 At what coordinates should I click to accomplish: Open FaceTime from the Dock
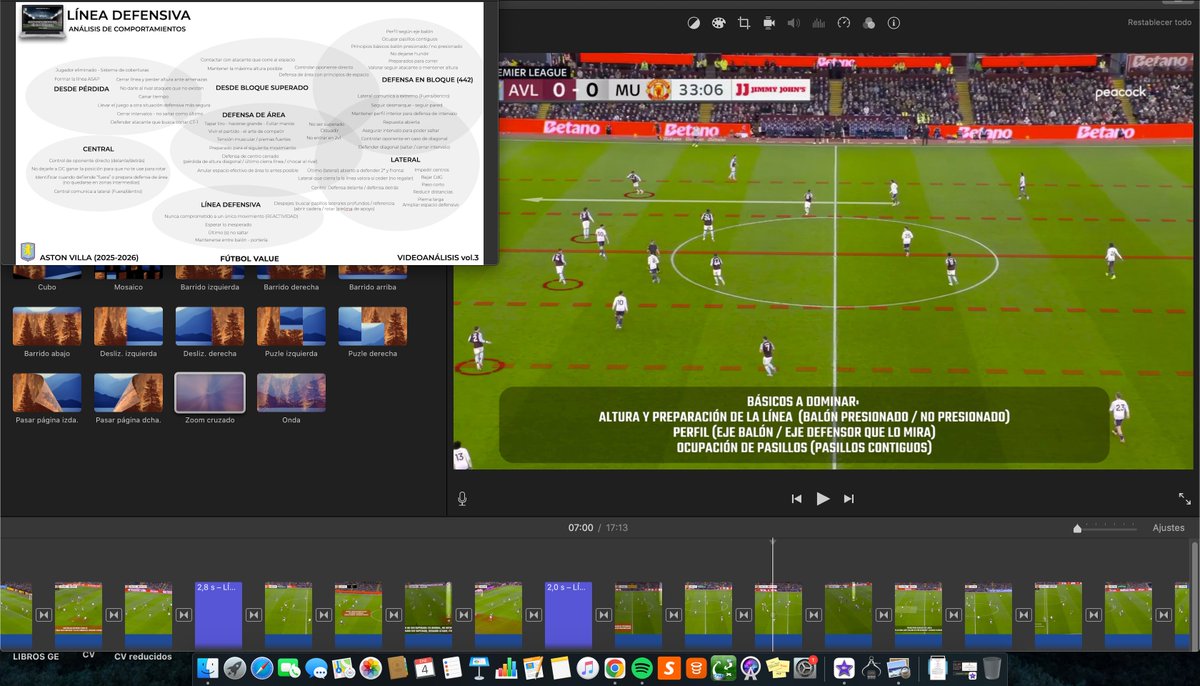tap(289, 667)
